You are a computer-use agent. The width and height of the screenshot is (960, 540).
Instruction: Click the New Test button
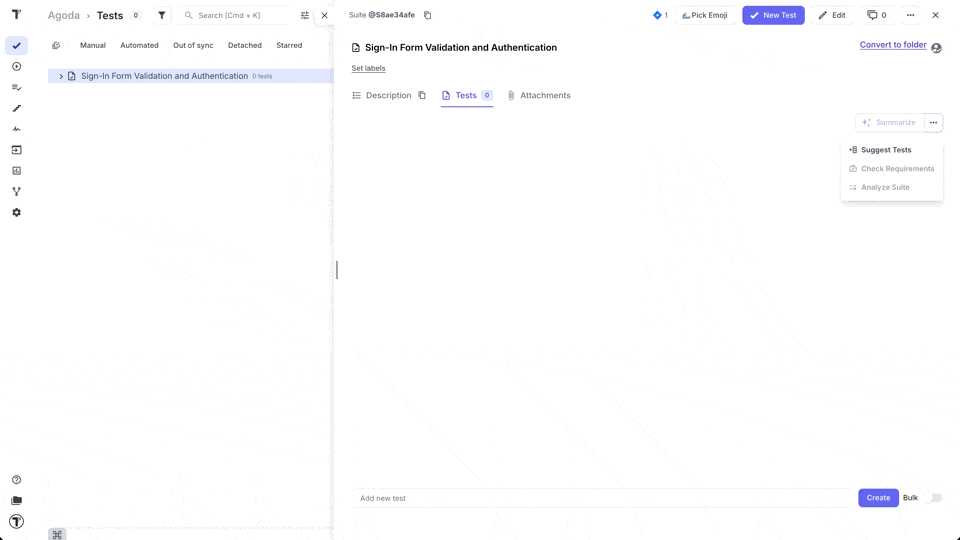773,15
